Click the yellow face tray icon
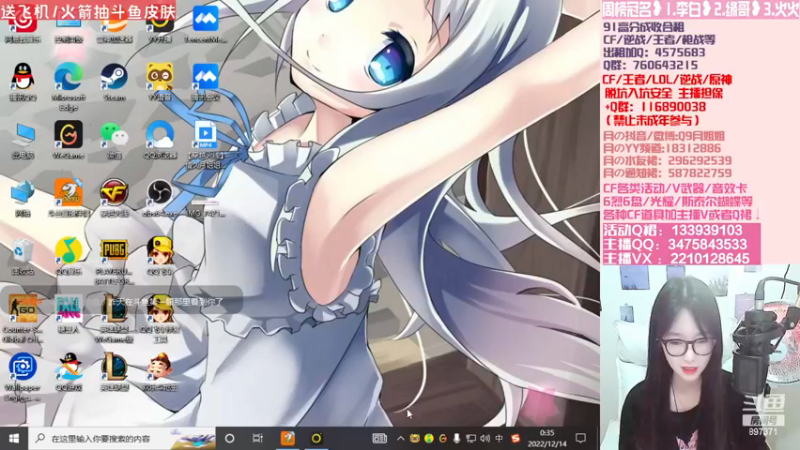The image size is (800, 450). pos(414,438)
